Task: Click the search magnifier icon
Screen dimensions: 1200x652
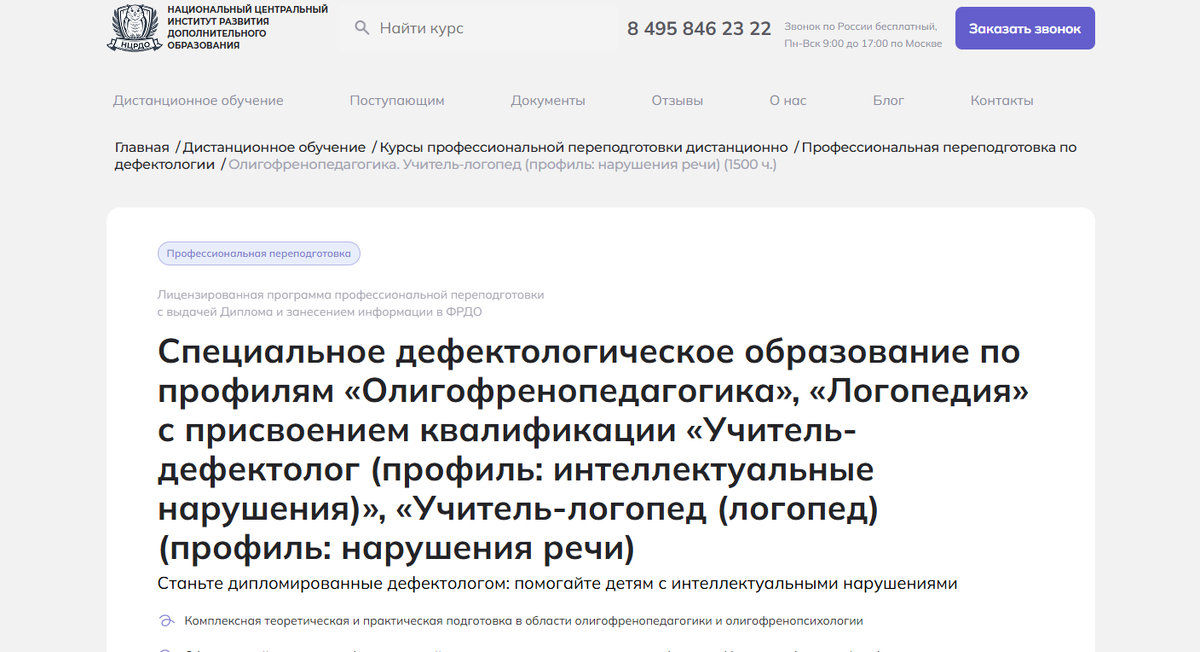Action: [362, 28]
